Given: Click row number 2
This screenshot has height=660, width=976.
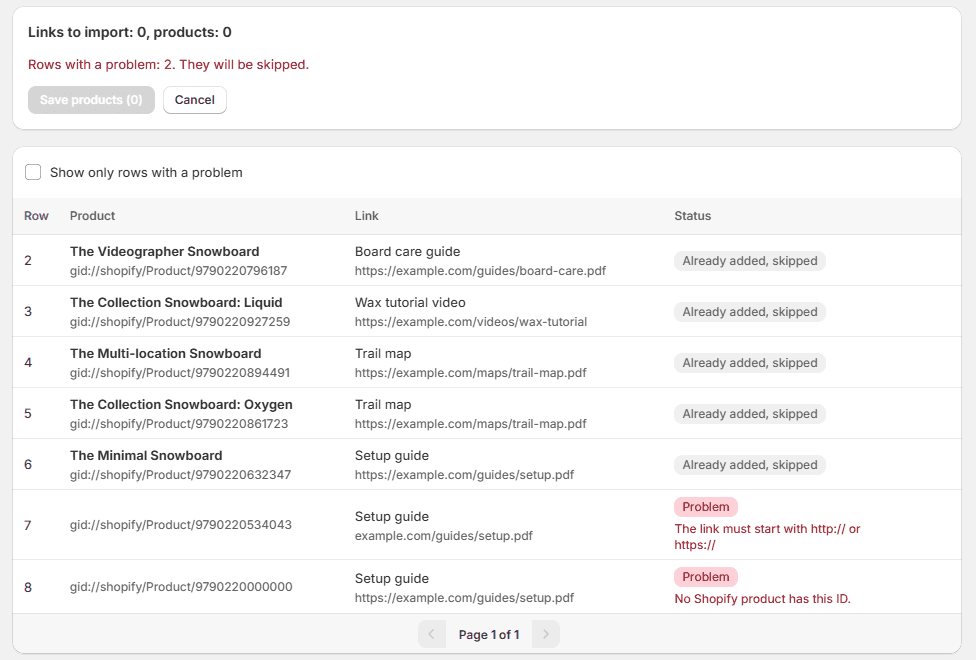Looking at the screenshot, I should [x=28, y=261].
